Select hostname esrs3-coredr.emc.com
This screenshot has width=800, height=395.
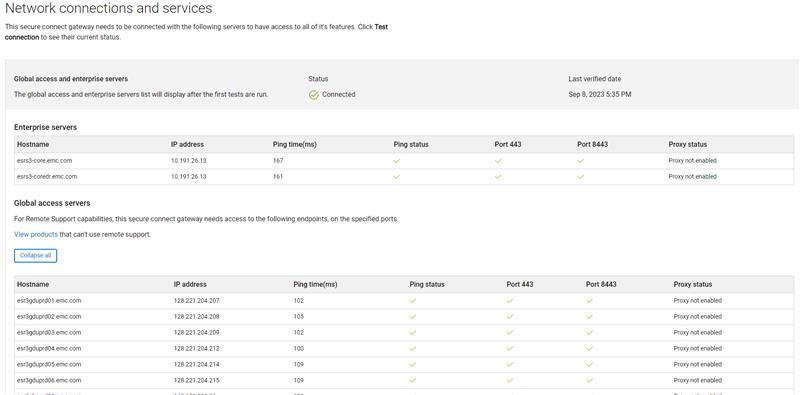point(47,177)
